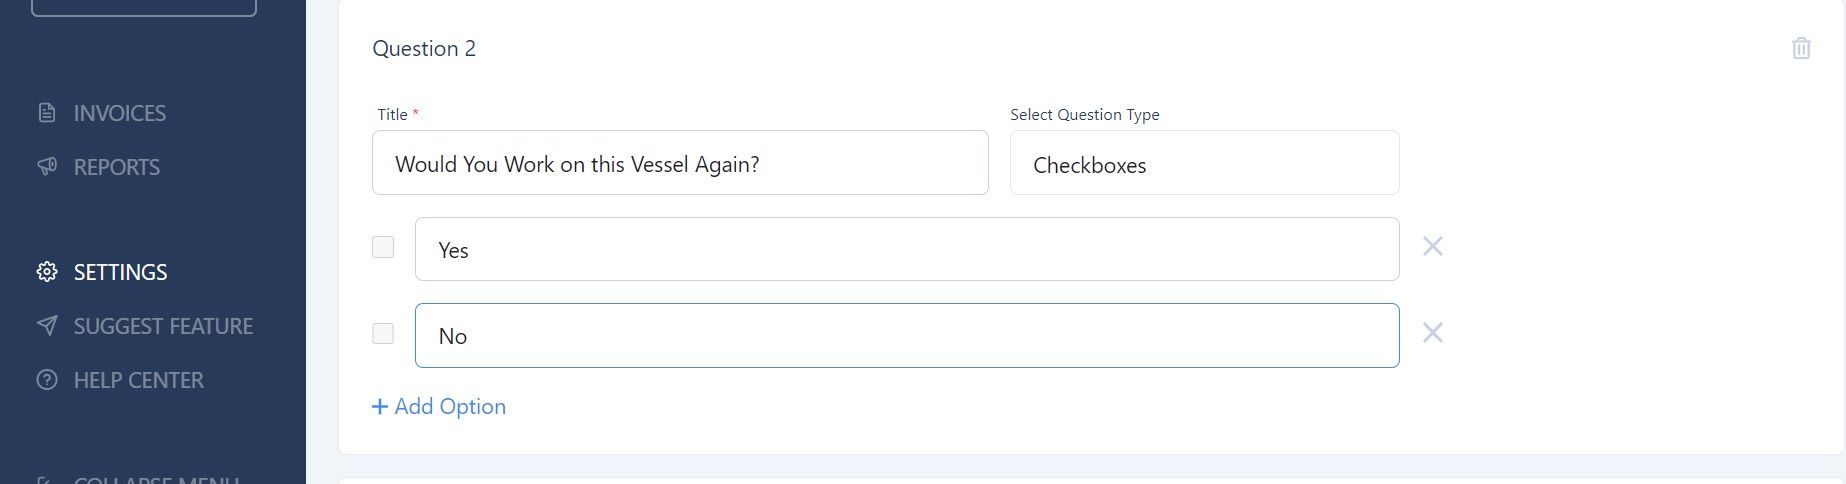Viewport: 1846px width, 484px height.
Task: Click the Reports megaphone icon
Action: coord(47,167)
